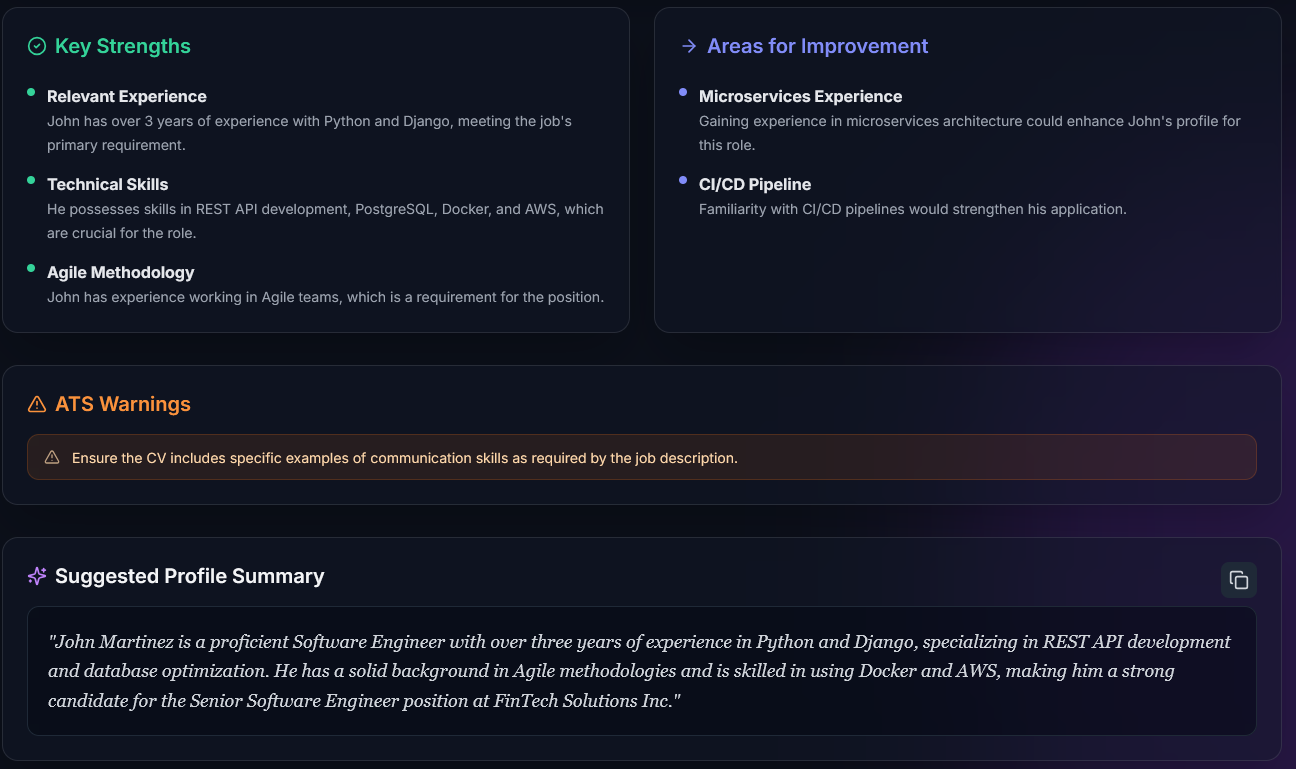1296x769 pixels.
Task: Click the Key Strengths checkmark icon
Action: [x=37, y=46]
